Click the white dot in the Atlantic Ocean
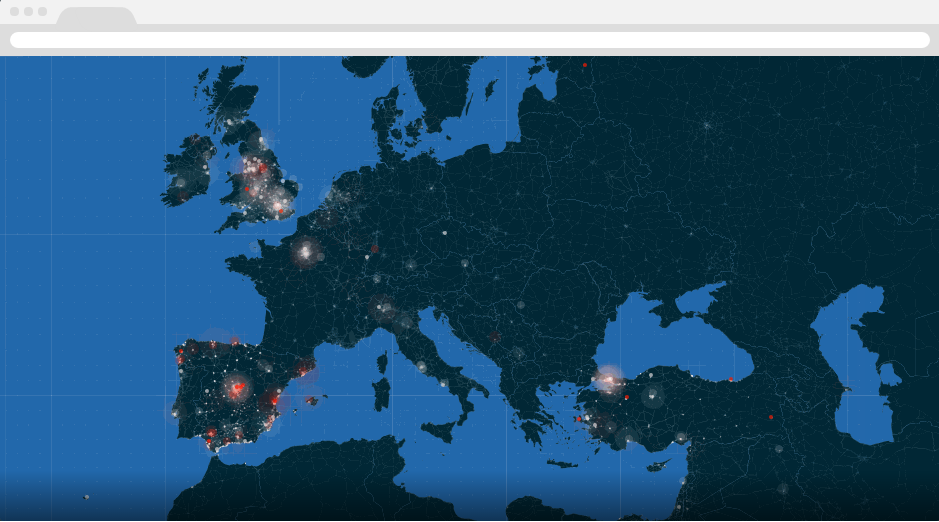 pos(86,497)
